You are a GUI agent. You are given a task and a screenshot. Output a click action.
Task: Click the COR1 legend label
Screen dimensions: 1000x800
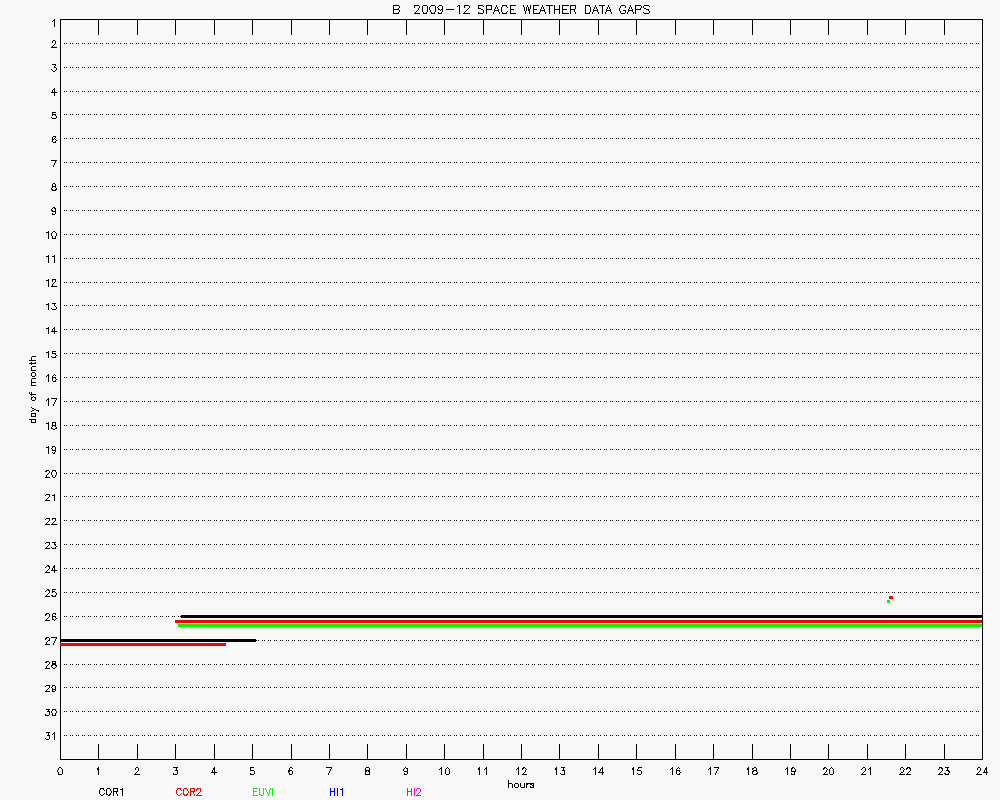click(x=111, y=792)
